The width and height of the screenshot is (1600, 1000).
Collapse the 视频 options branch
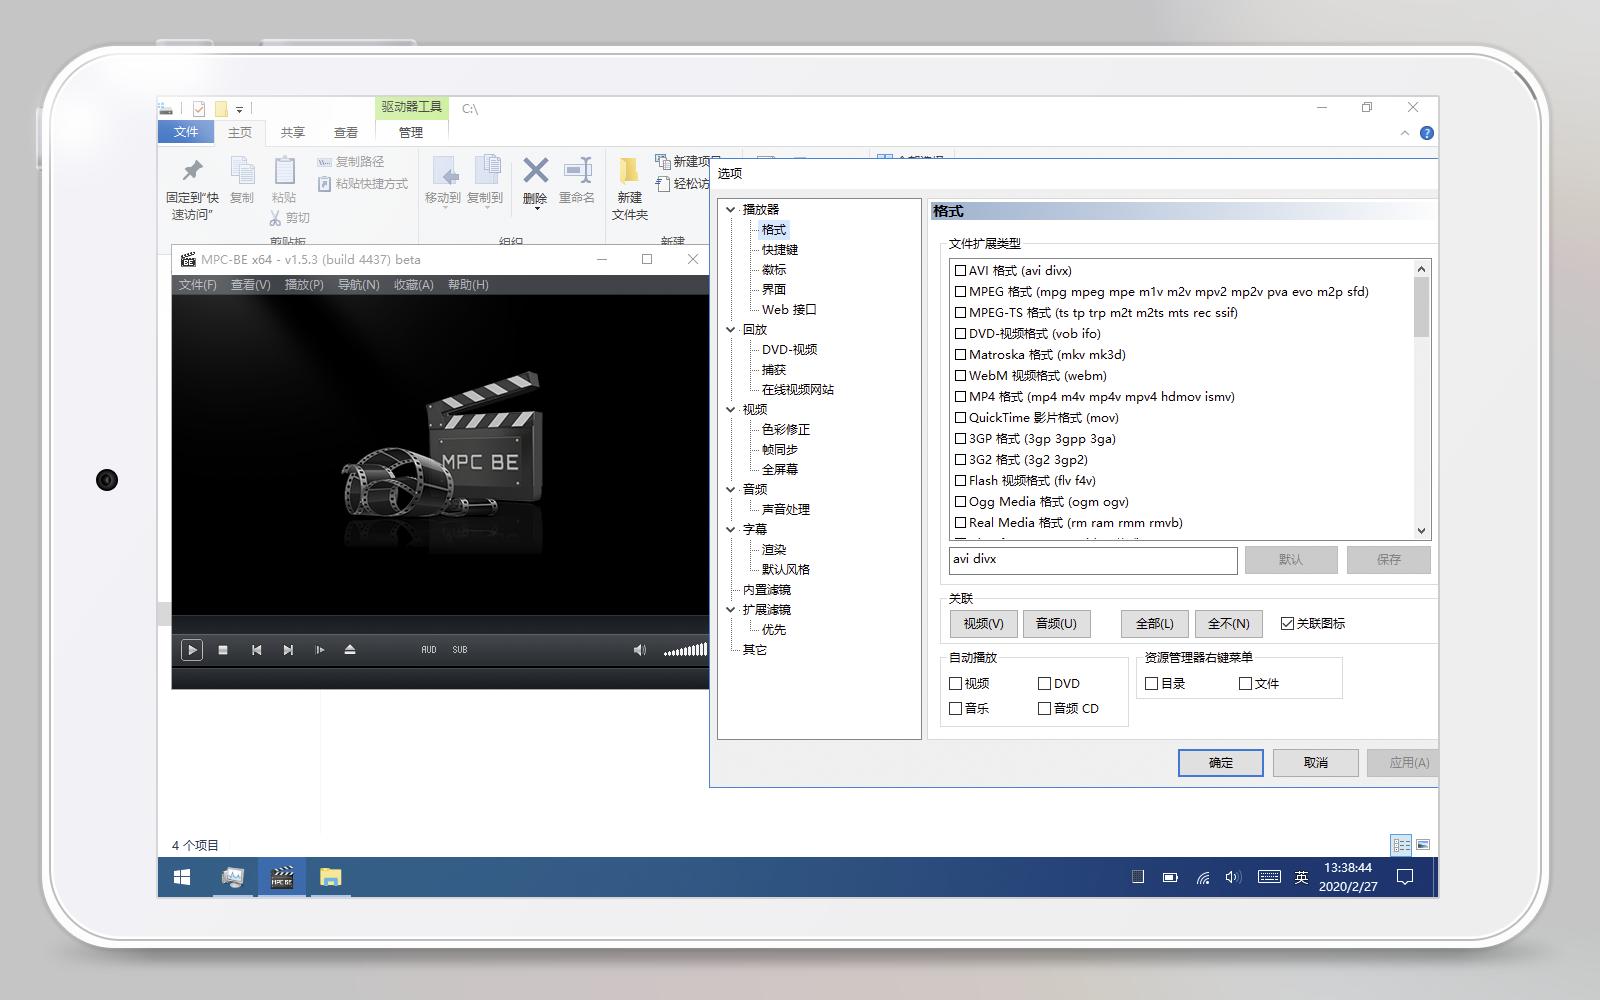pyautogui.click(x=731, y=409)
